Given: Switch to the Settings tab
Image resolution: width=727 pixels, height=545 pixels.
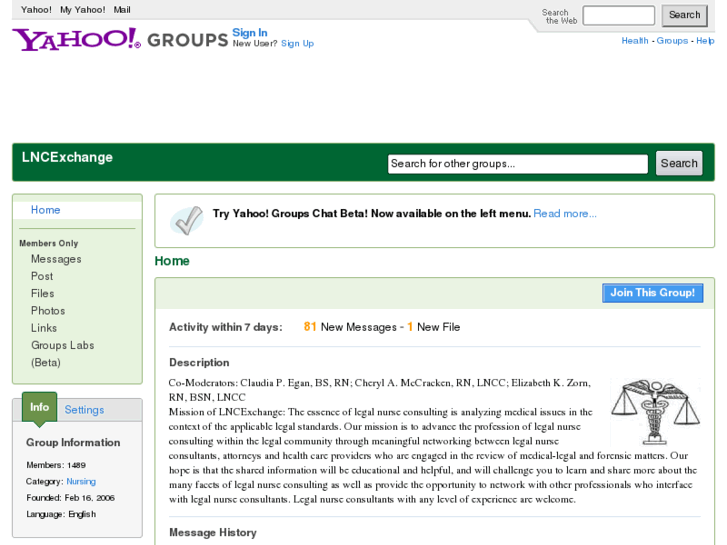Looking at the screenshot, I should coord(84,410).
